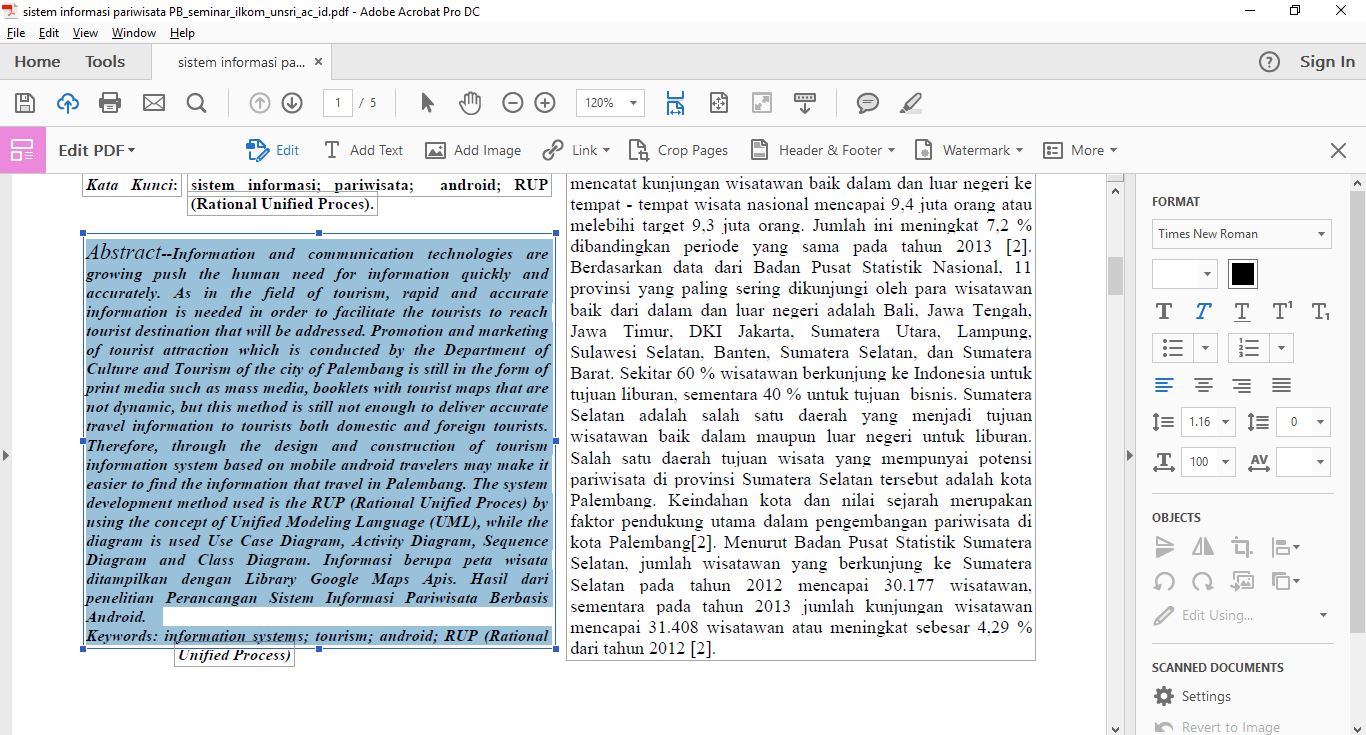Open the Link tool

click(576, 150)
